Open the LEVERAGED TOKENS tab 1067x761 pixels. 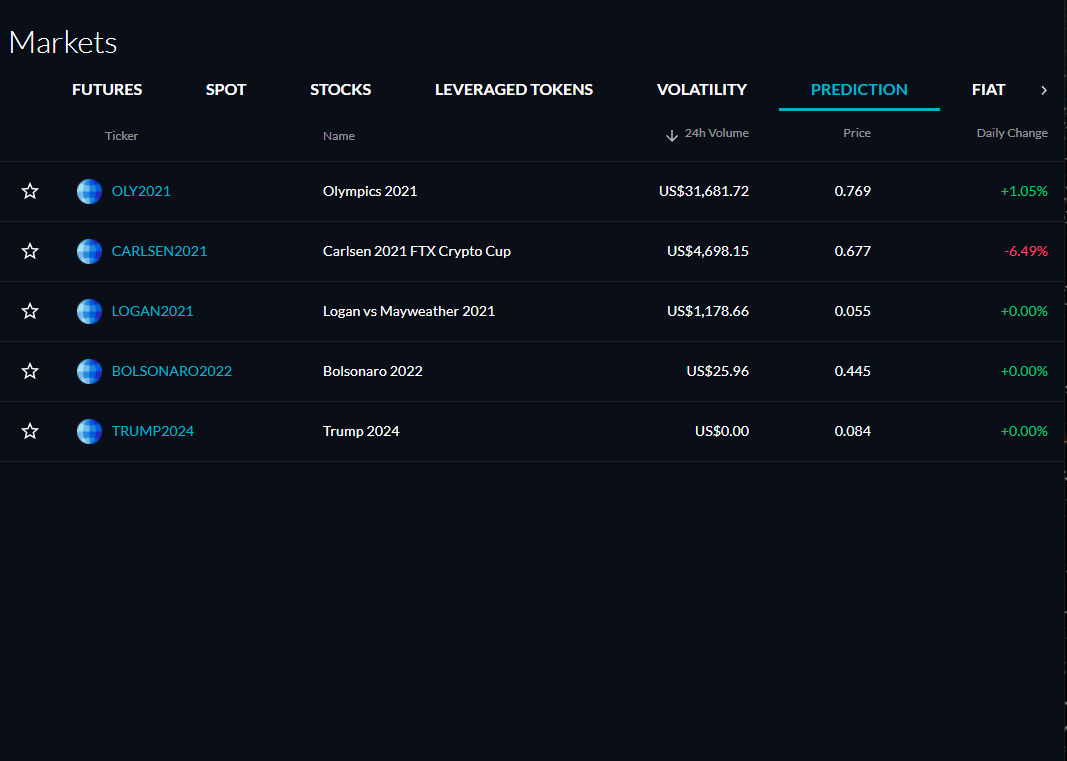click(x=514, y=89)
